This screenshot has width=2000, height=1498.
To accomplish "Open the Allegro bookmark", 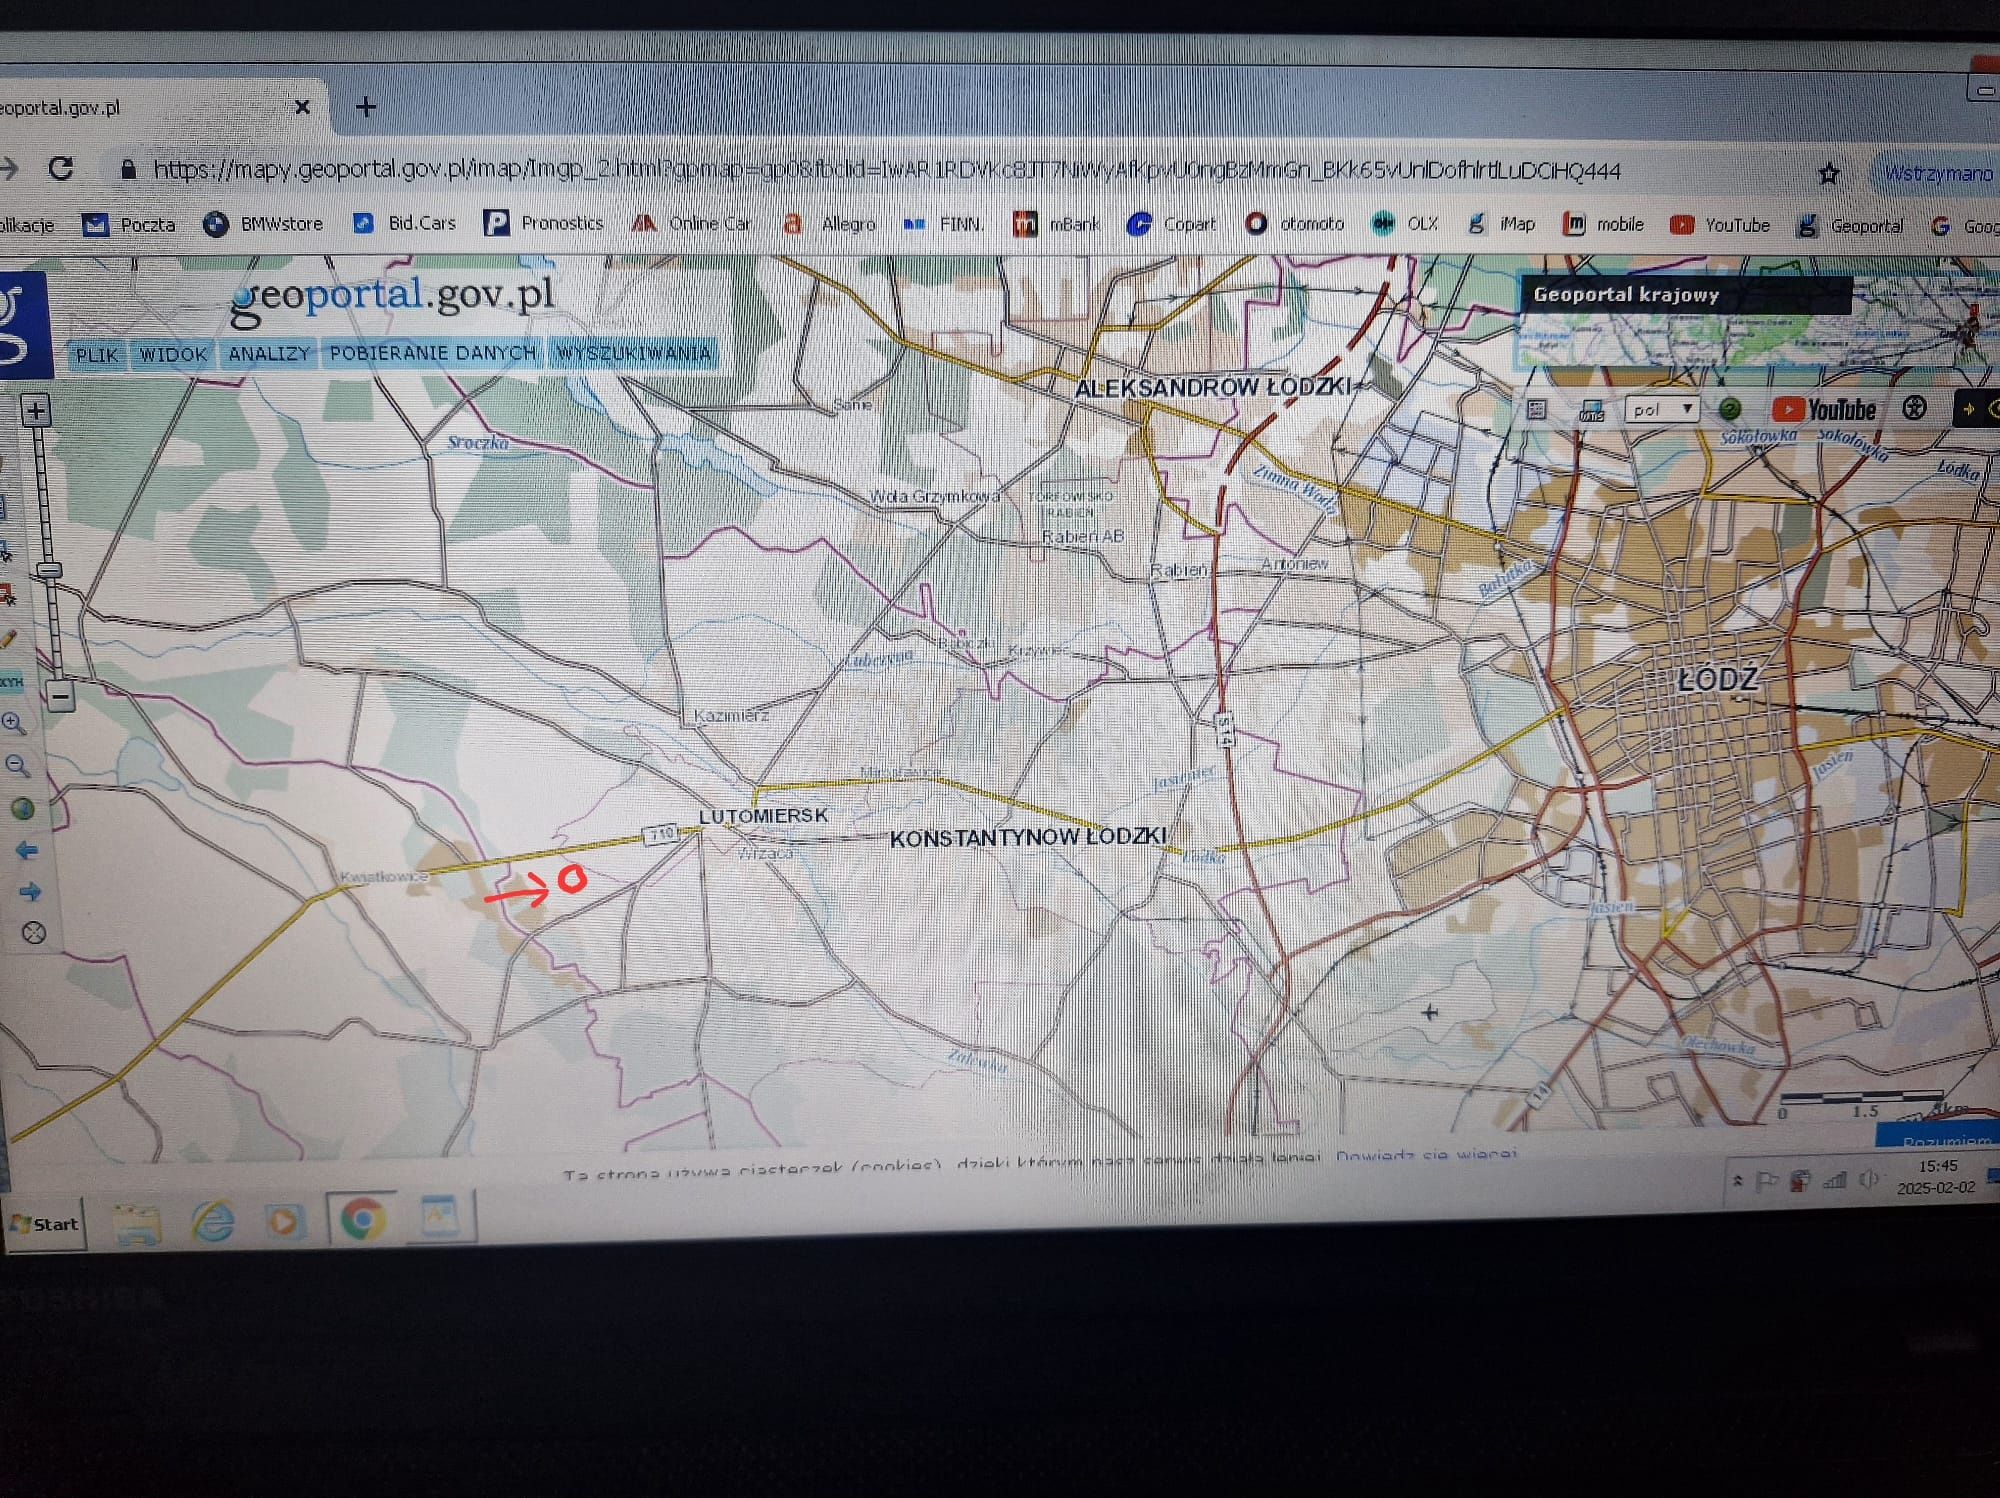I will [829, 223].
